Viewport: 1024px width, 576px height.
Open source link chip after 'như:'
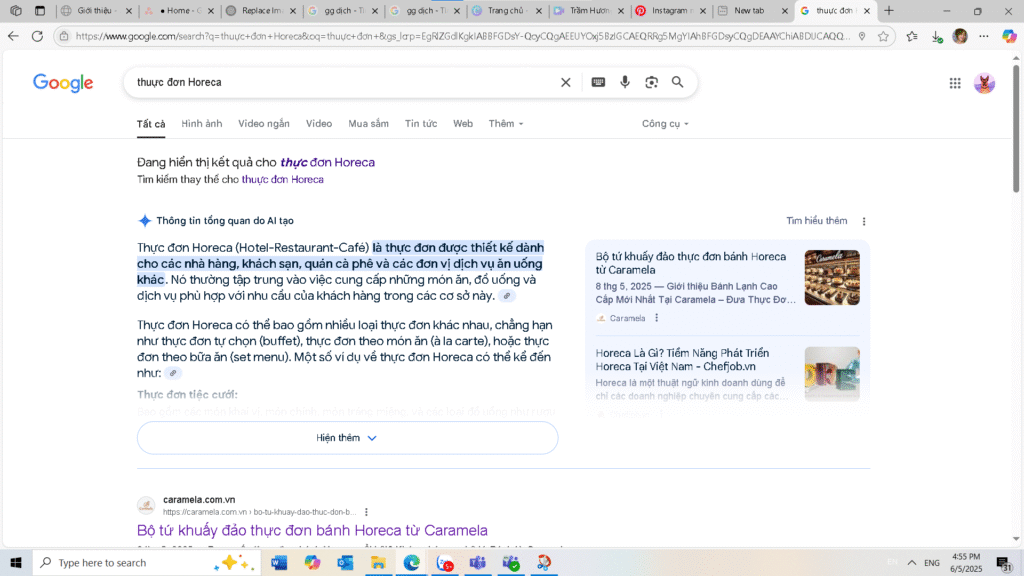click(173, 373)
